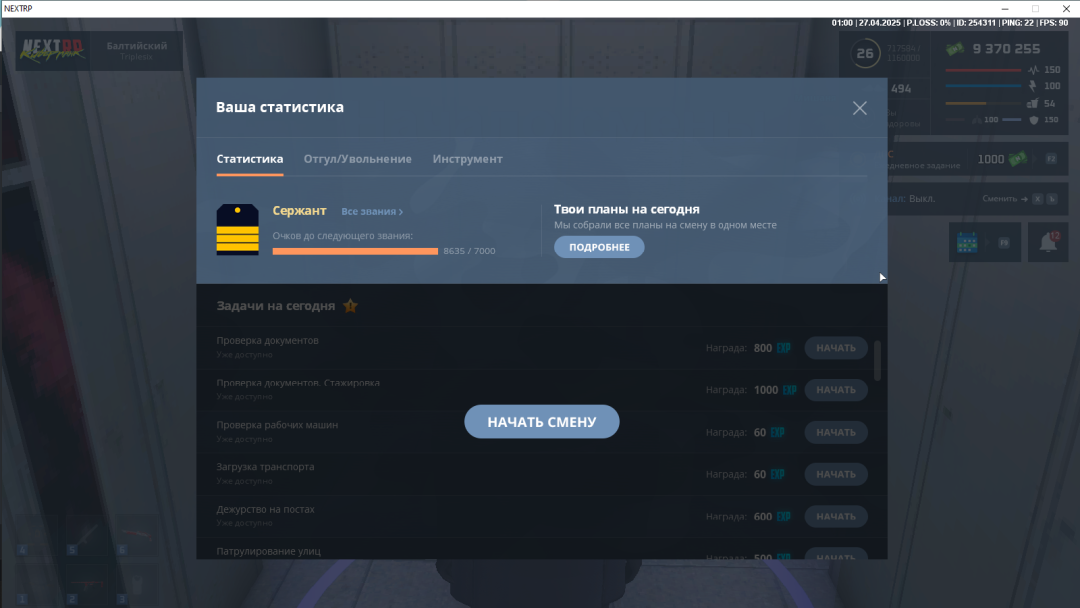Screen dimensions: 1080x608
Task: Click the rank points progress bar
Action: point(355,251)
